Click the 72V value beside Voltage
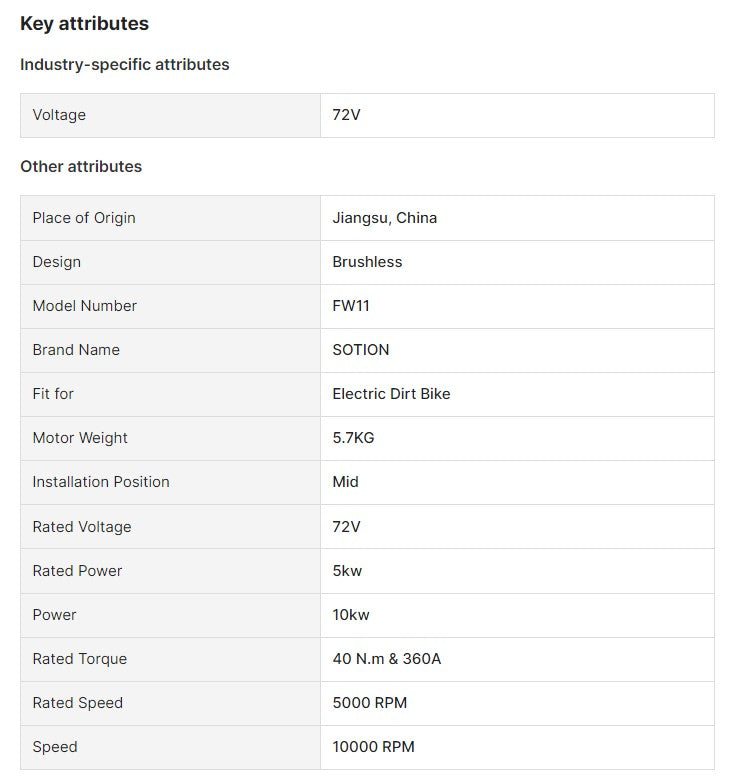This screenshot has height=778, width=741. click(346, 115)
